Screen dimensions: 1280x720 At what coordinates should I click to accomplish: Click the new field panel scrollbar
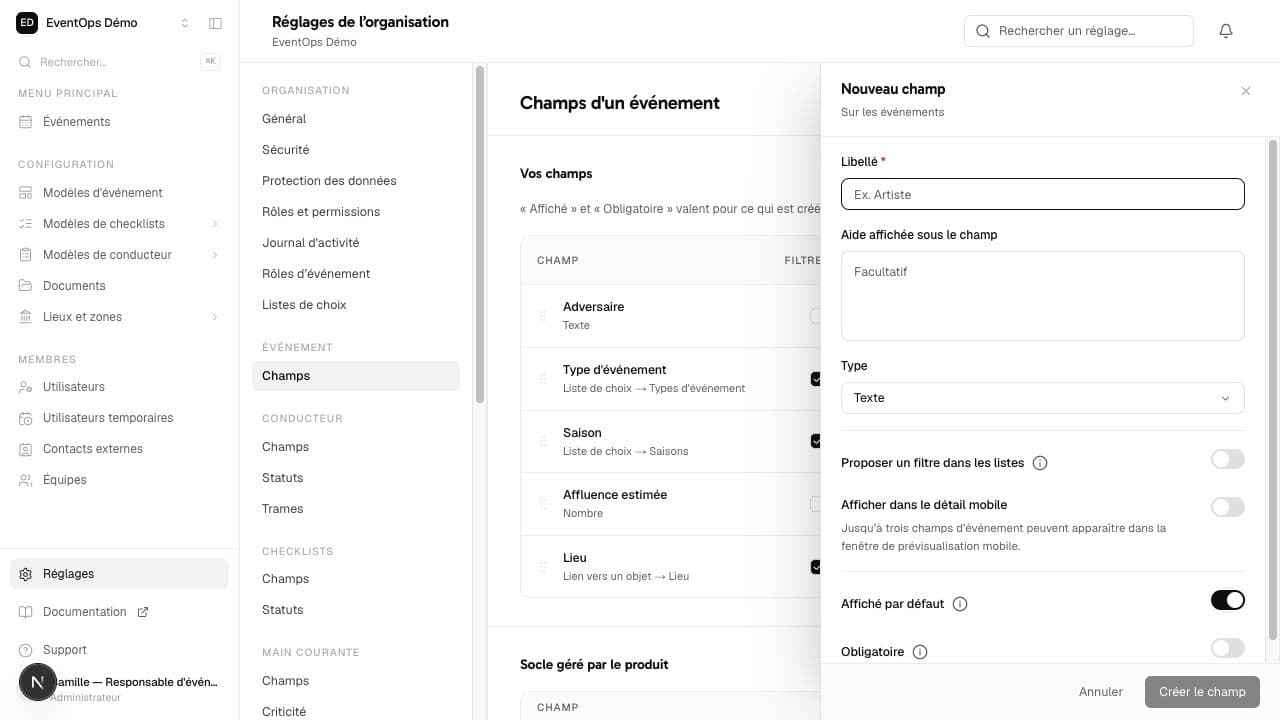tap(1273, 390)
